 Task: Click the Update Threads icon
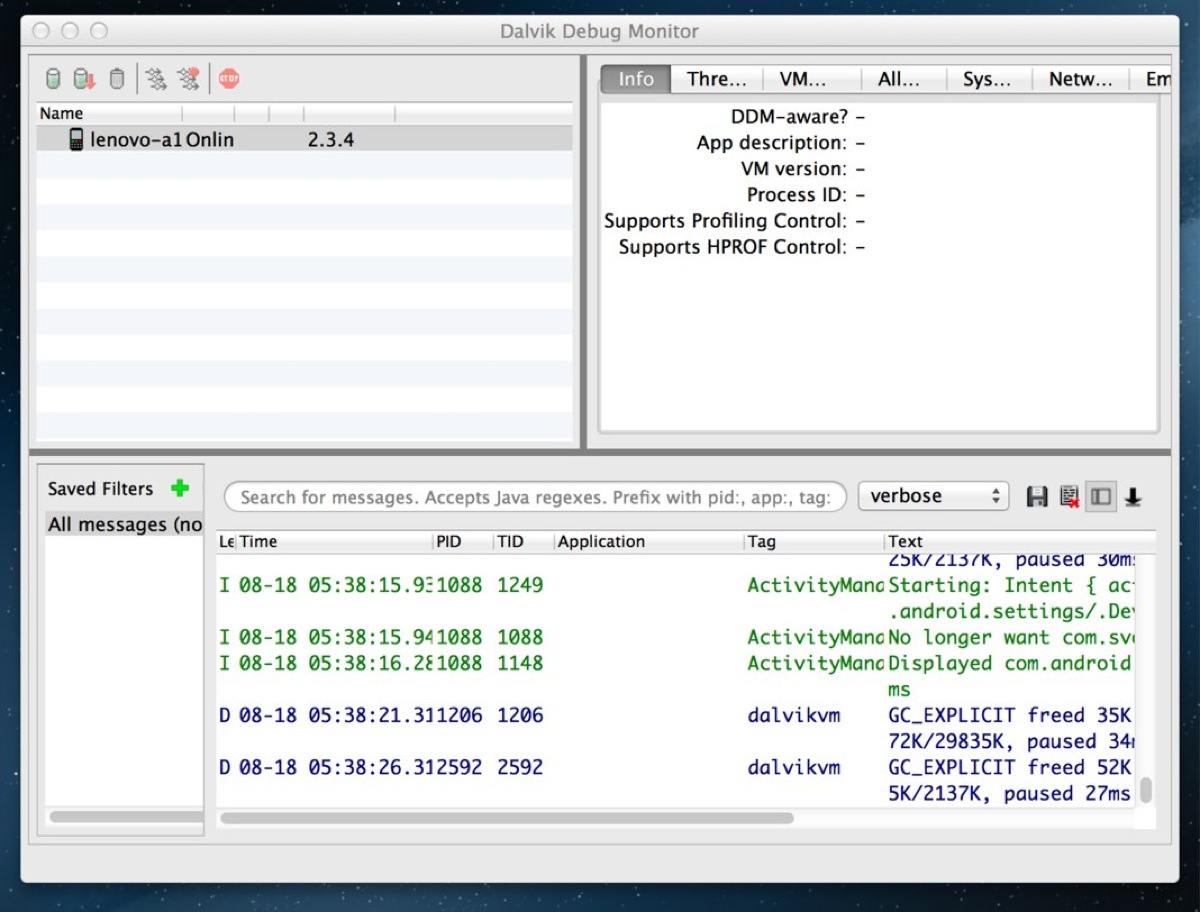click(155, 79)
